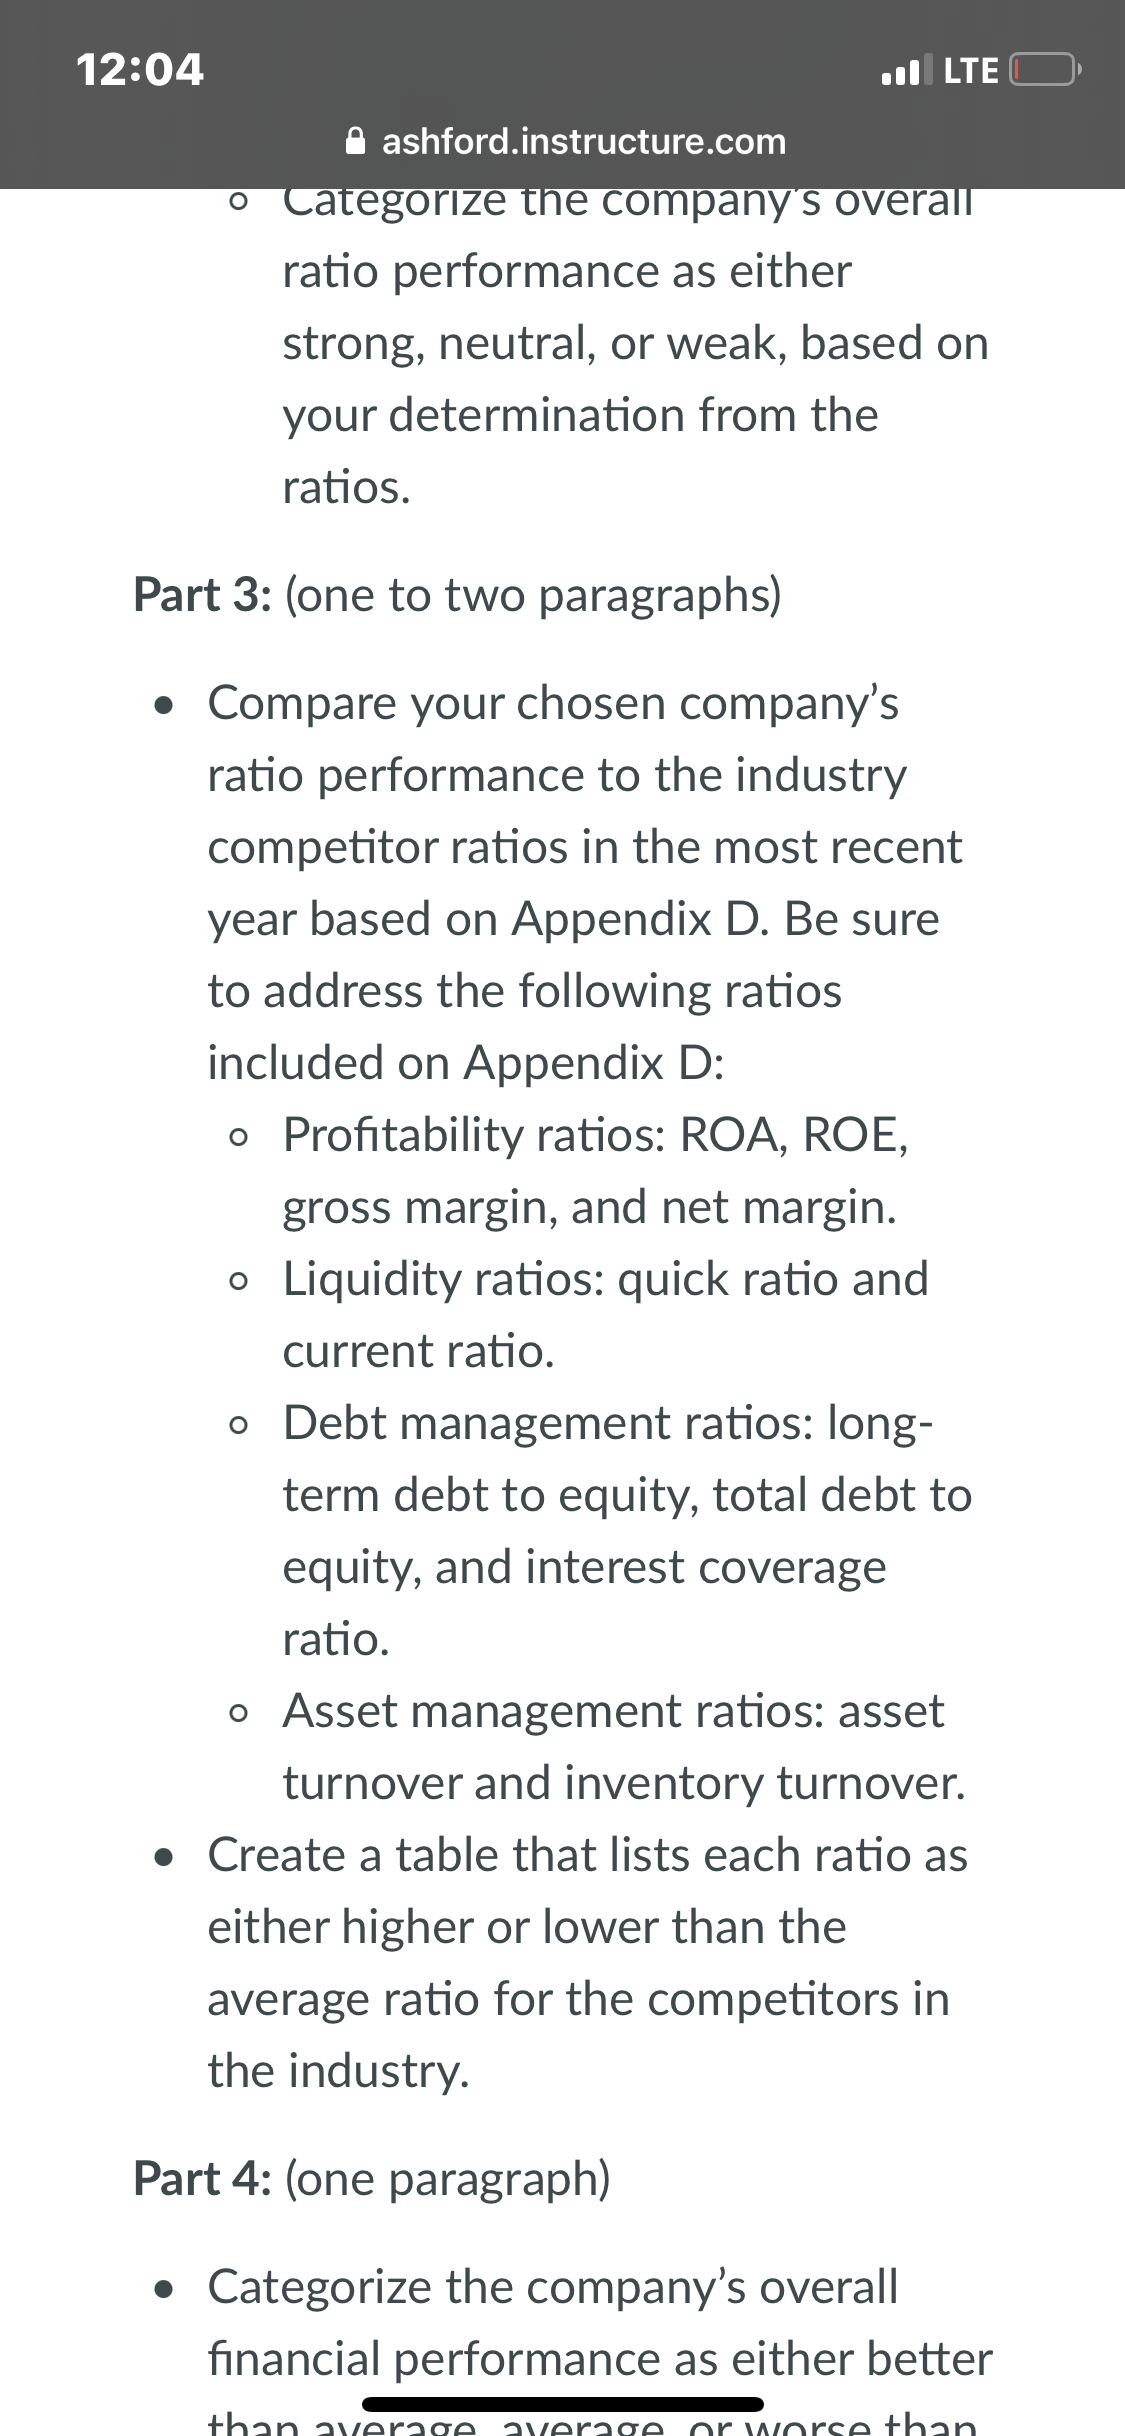This screenshot has height=2436, width=1125.
Task: Tap the cellular signal bars icon
Action: coord(907,70)
